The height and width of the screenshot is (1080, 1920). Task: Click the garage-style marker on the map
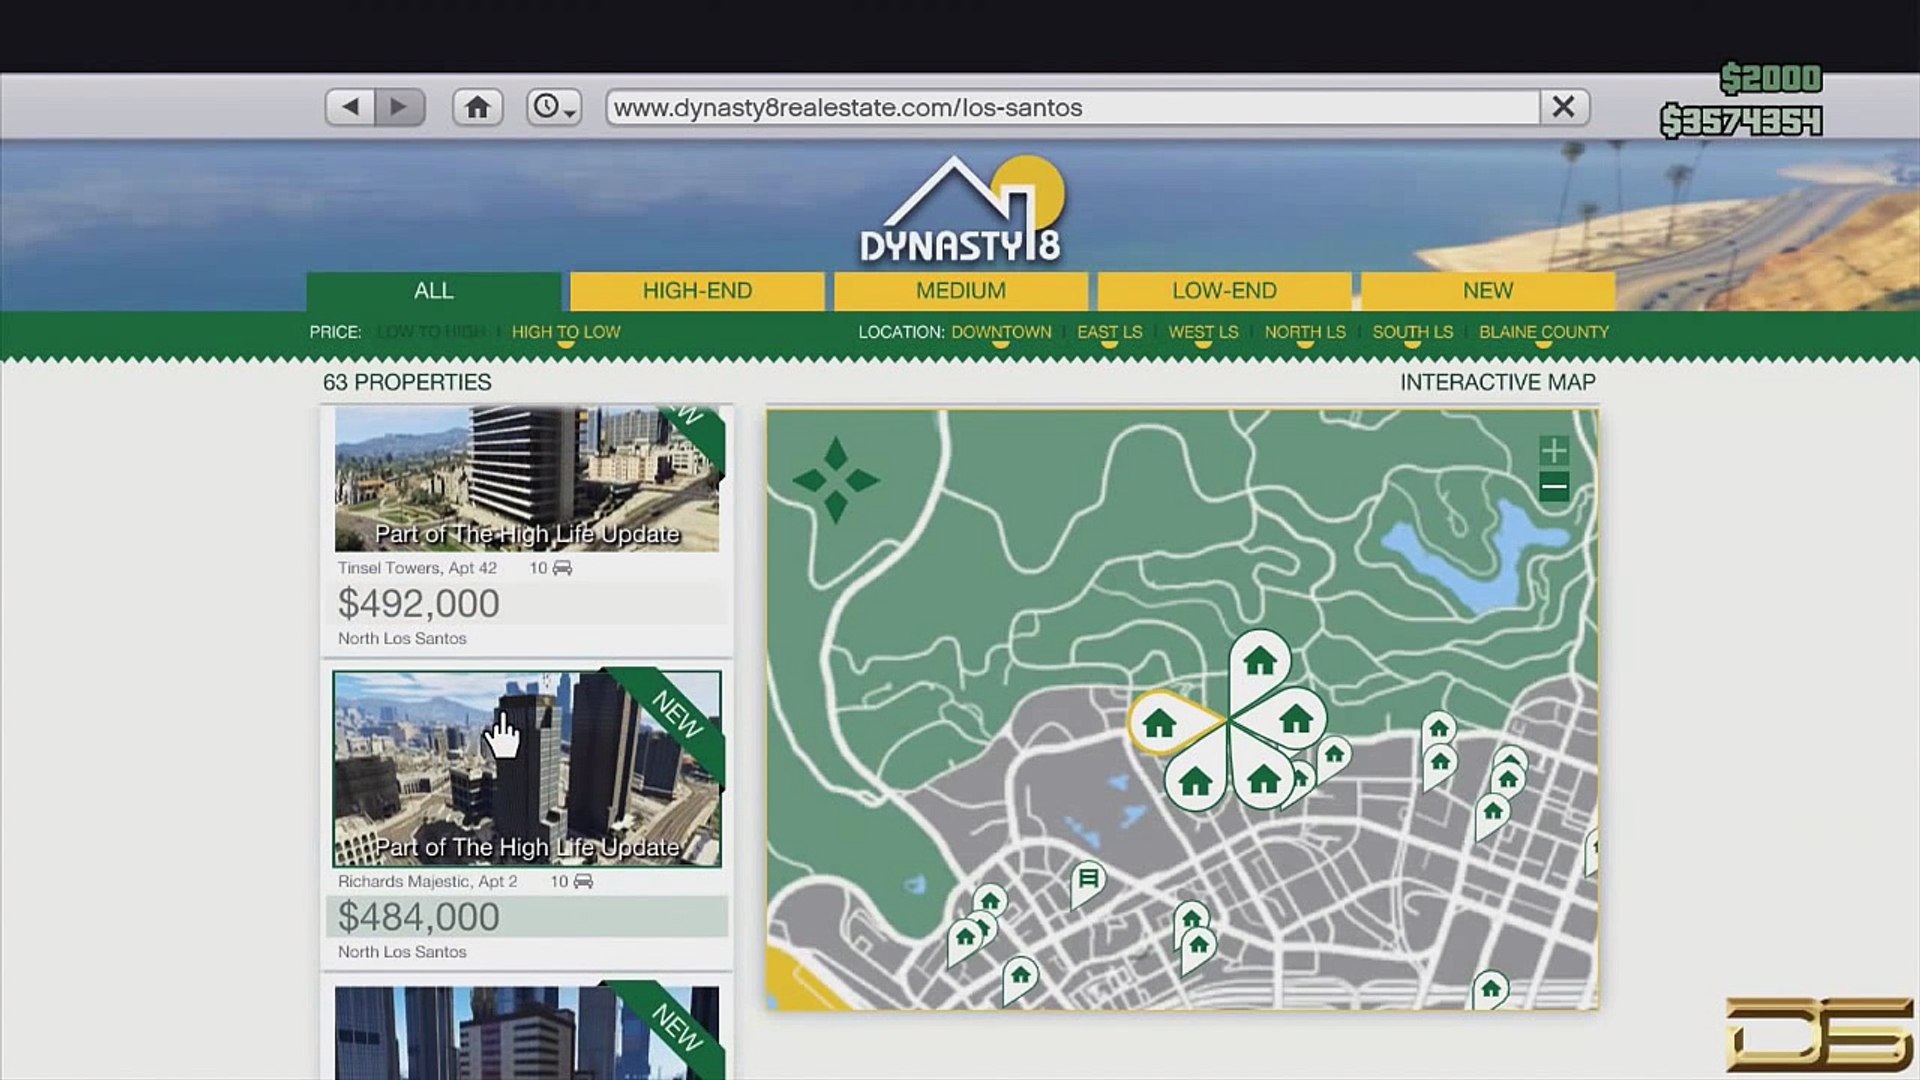coord(1088,879)
